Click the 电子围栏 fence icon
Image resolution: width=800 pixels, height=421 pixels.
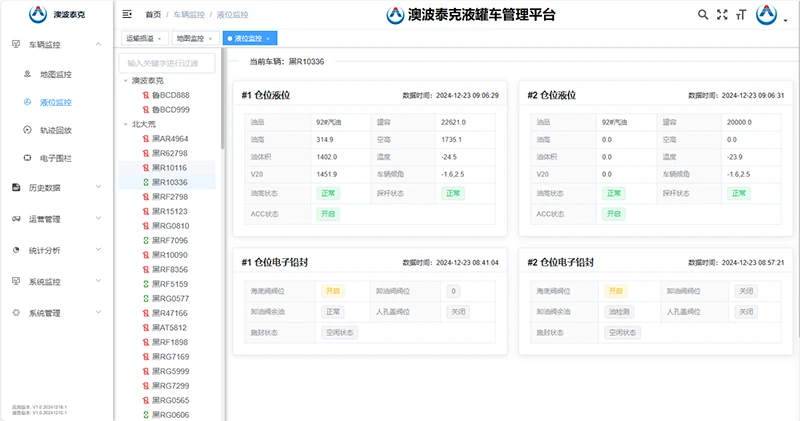(28, 158)
